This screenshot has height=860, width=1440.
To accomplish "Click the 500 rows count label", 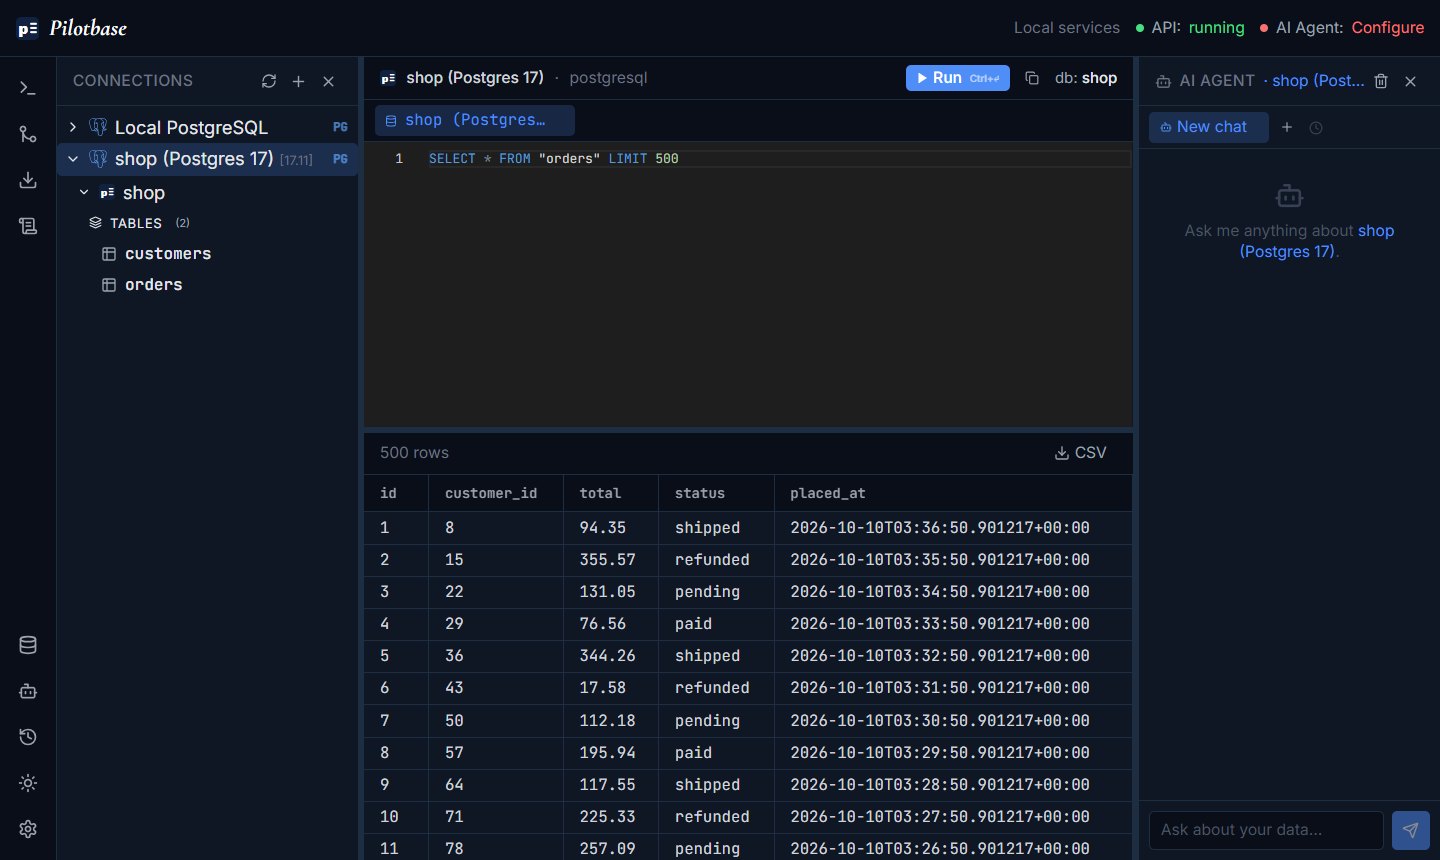I will 414,453.
